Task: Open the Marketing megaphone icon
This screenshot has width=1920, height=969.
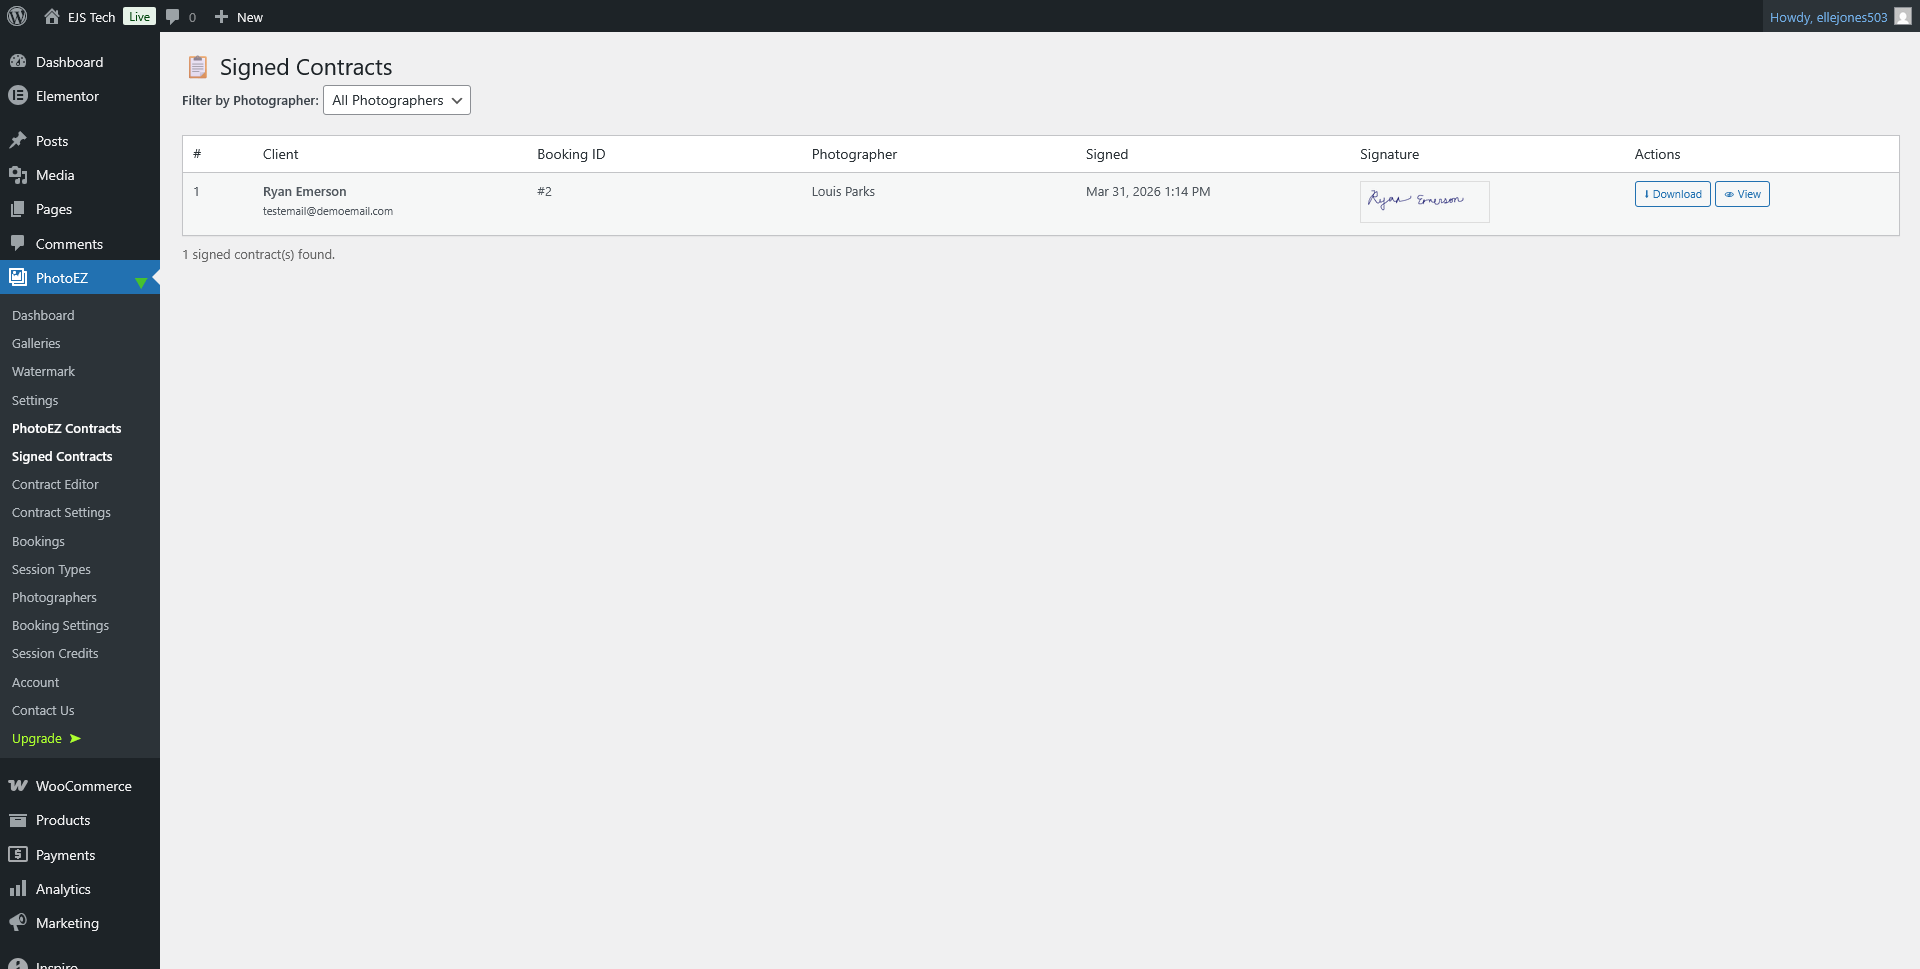Action: (18, 923)
